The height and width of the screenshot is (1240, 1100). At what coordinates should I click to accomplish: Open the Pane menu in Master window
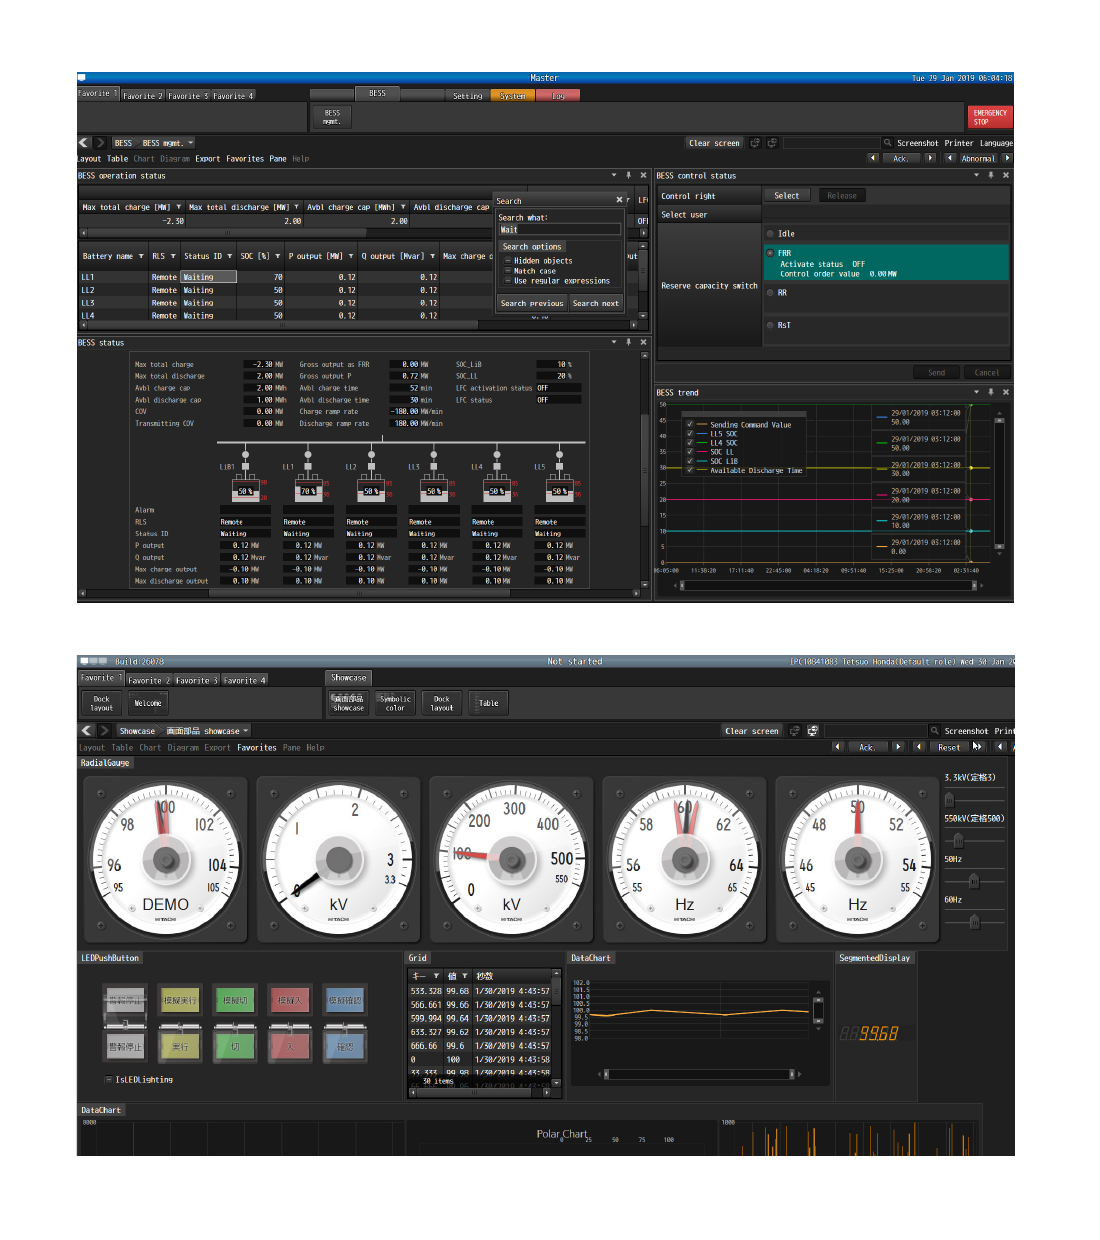point(278,159)
